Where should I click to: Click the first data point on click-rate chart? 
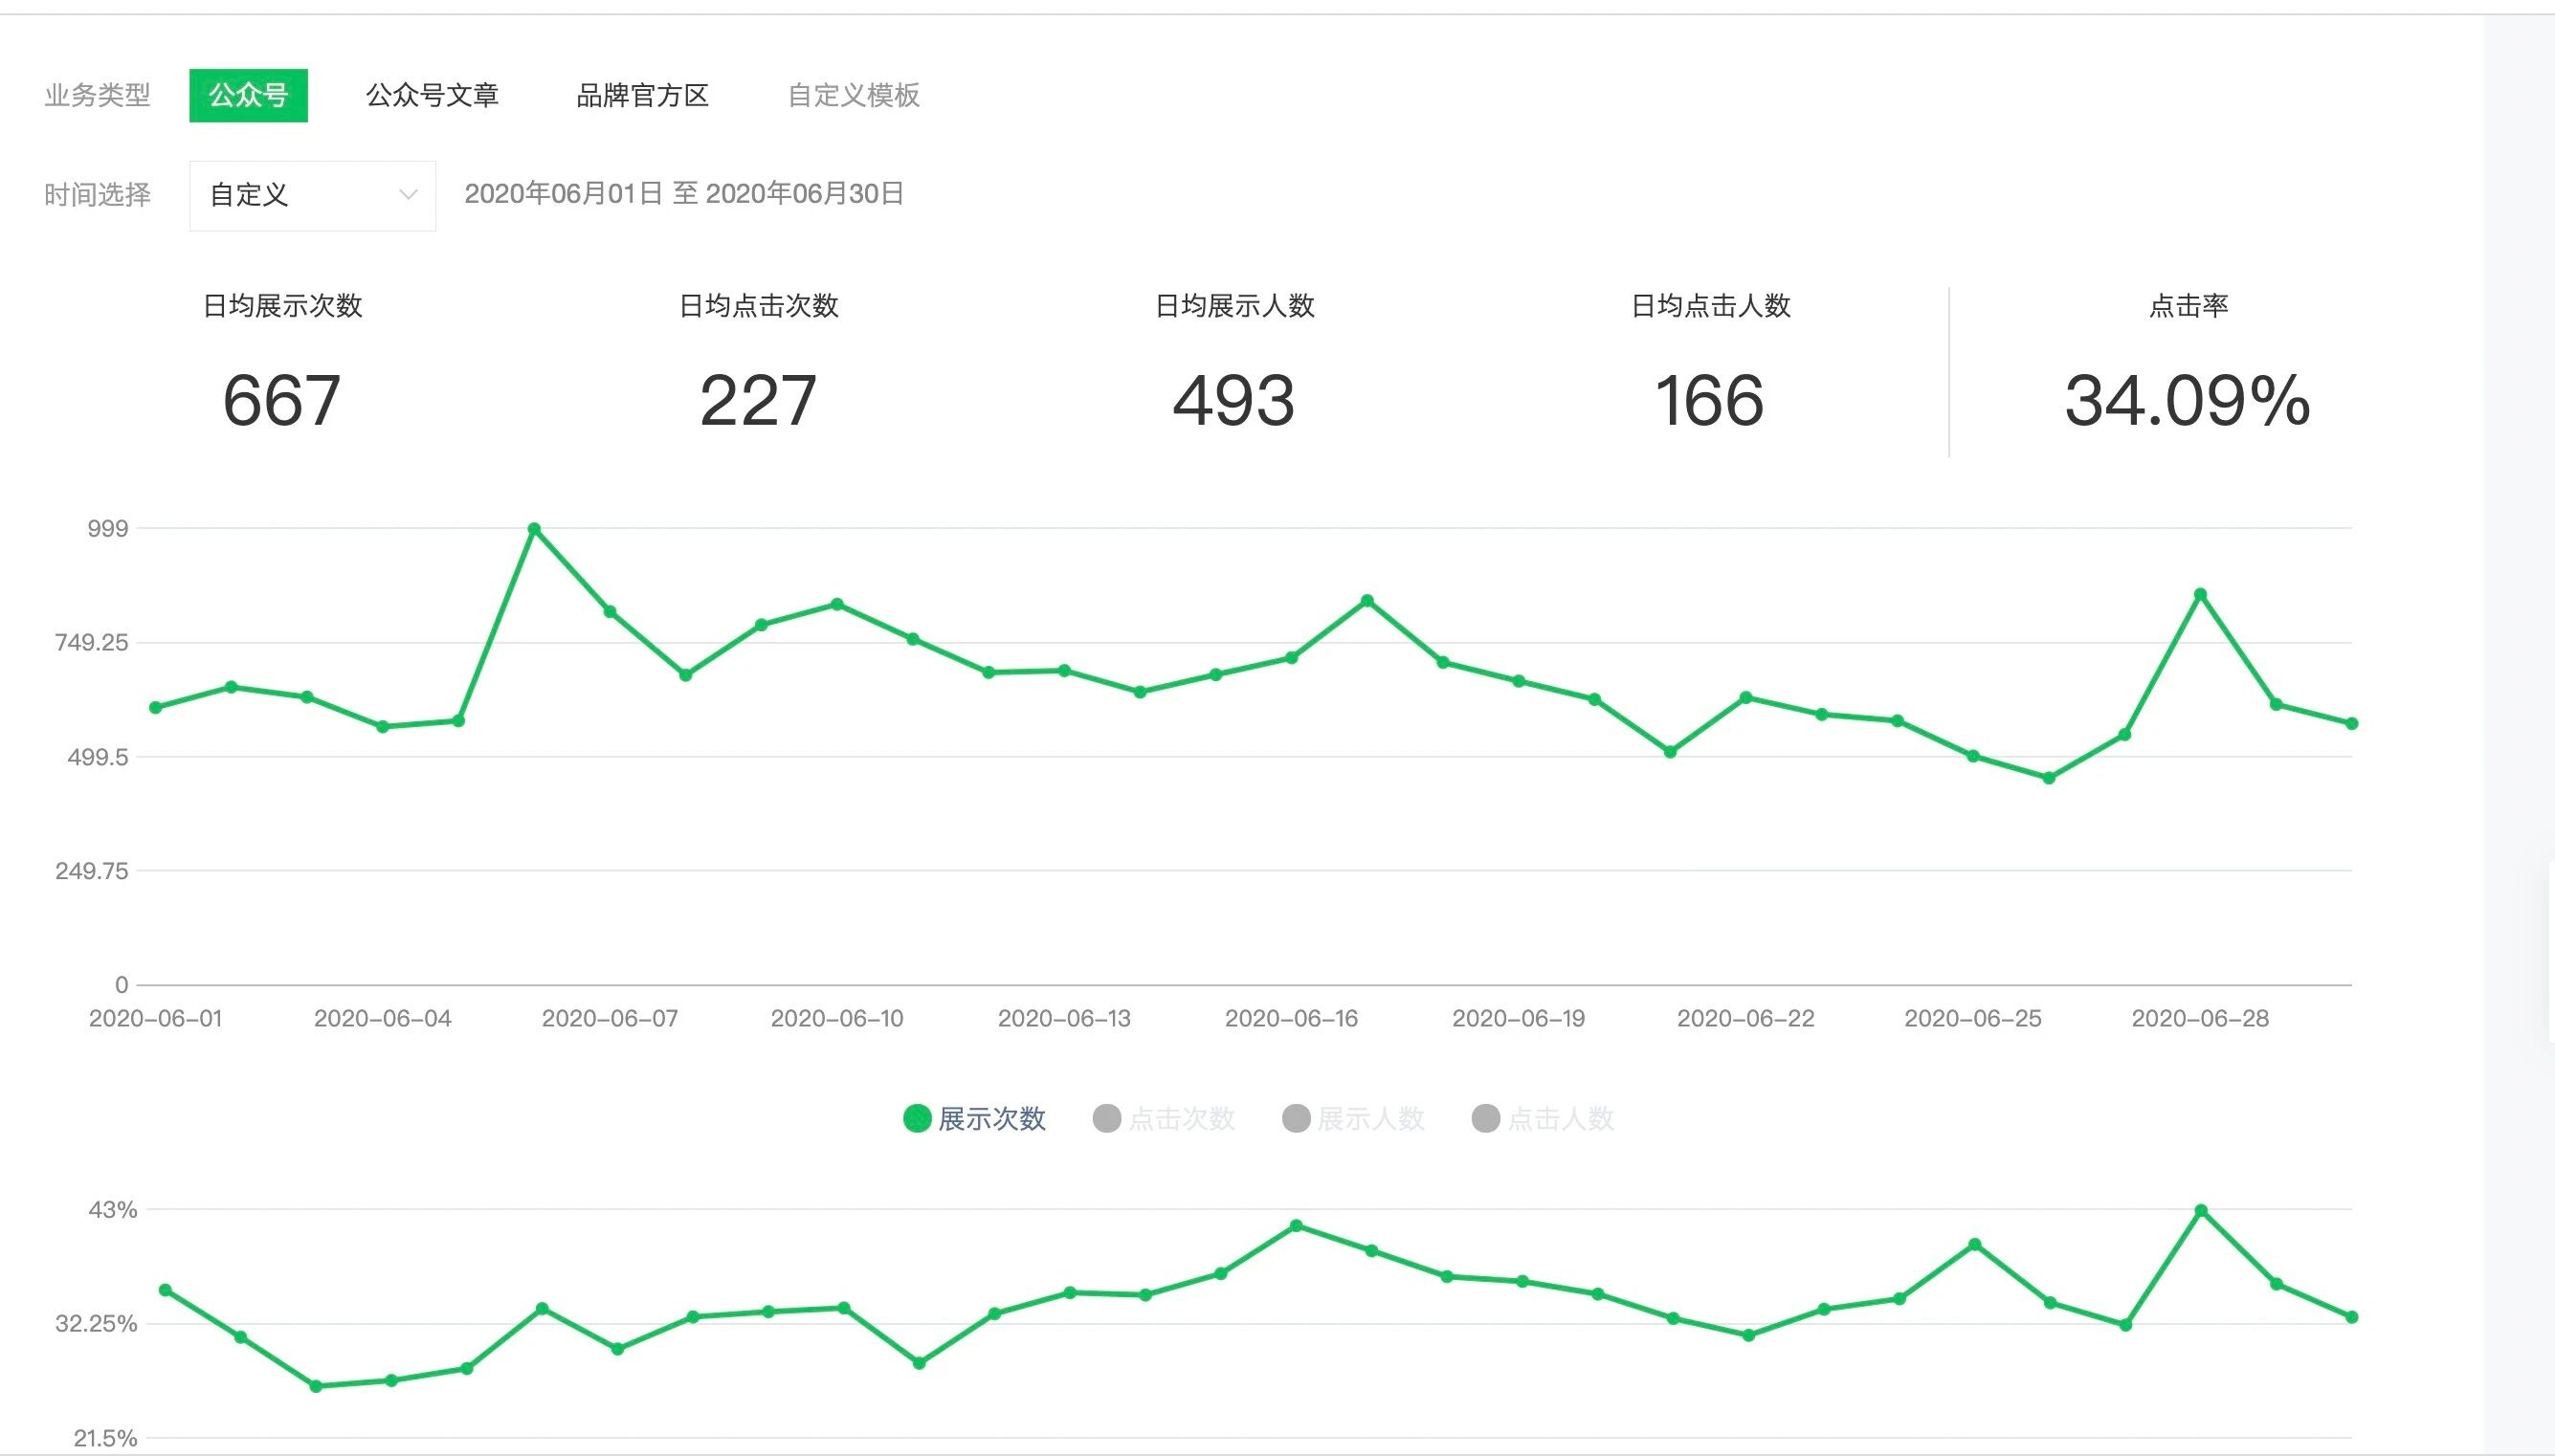tap(165, 1290)
